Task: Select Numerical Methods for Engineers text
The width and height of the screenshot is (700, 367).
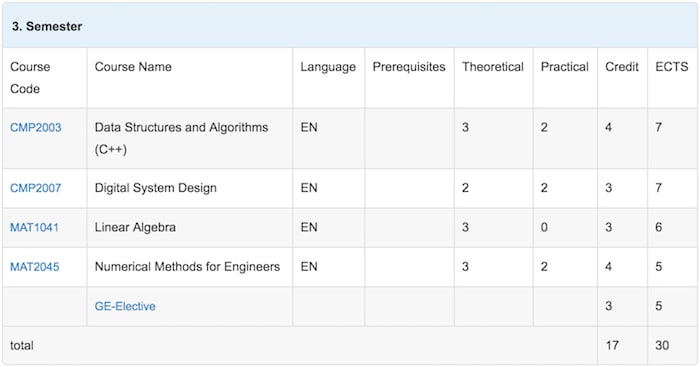Action: [187, 267]
